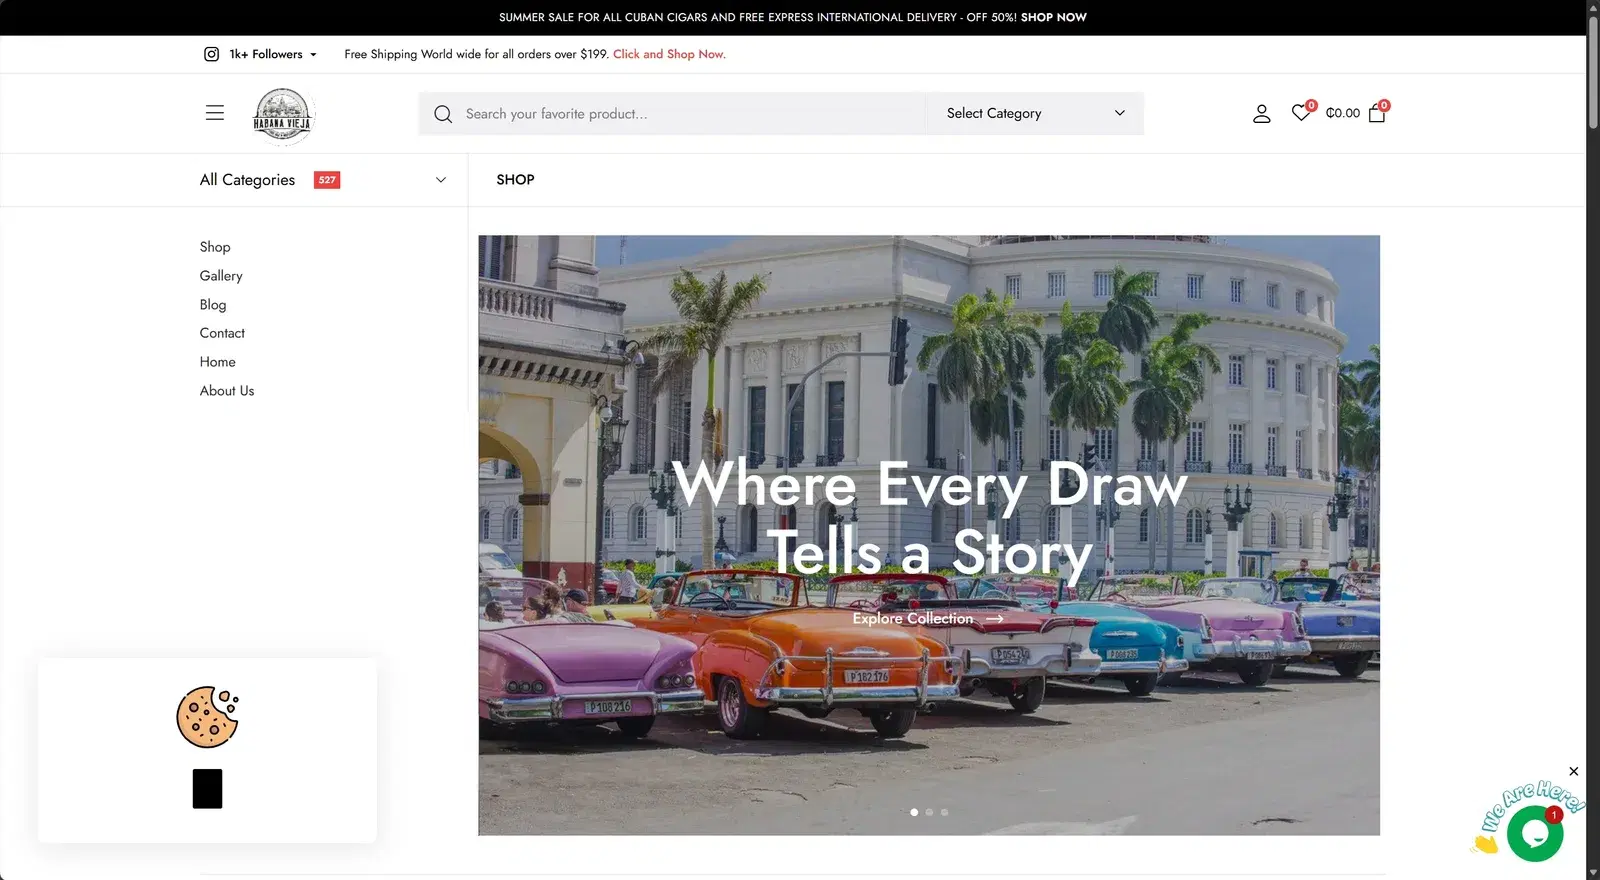Image resolution: width=1600 pixels, height=880 pixels.
Task: Click the SHOP menu item
Action: click(x=515, y=180)
